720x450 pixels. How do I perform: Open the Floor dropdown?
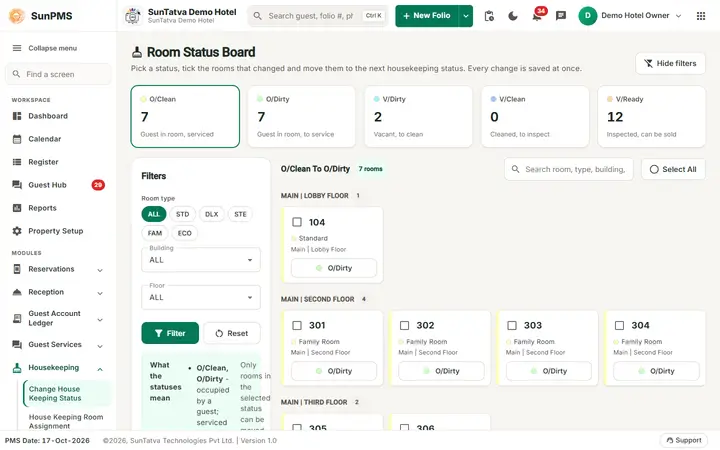coord(201,297)
